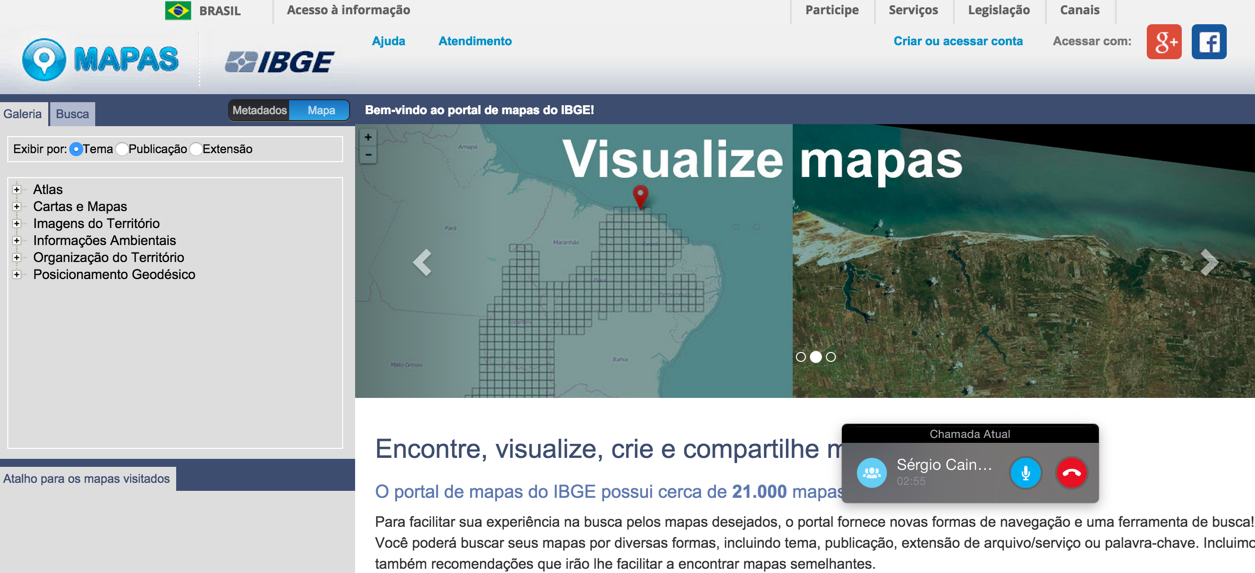
Task: Select the Publicação radio option
Action: click(x=122, y=149)
